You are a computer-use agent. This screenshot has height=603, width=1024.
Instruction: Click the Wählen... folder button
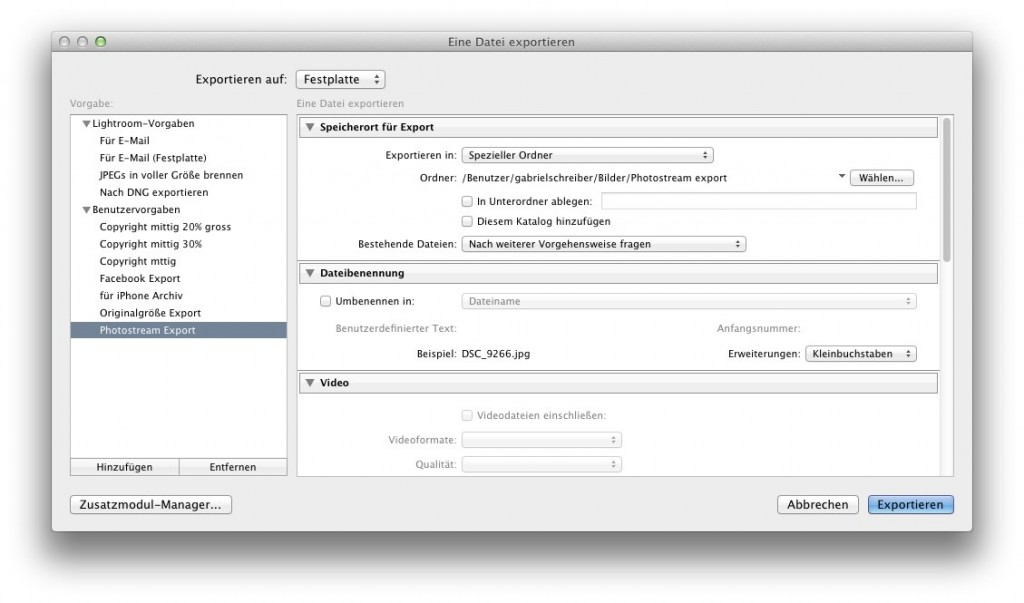pos(882,178)
